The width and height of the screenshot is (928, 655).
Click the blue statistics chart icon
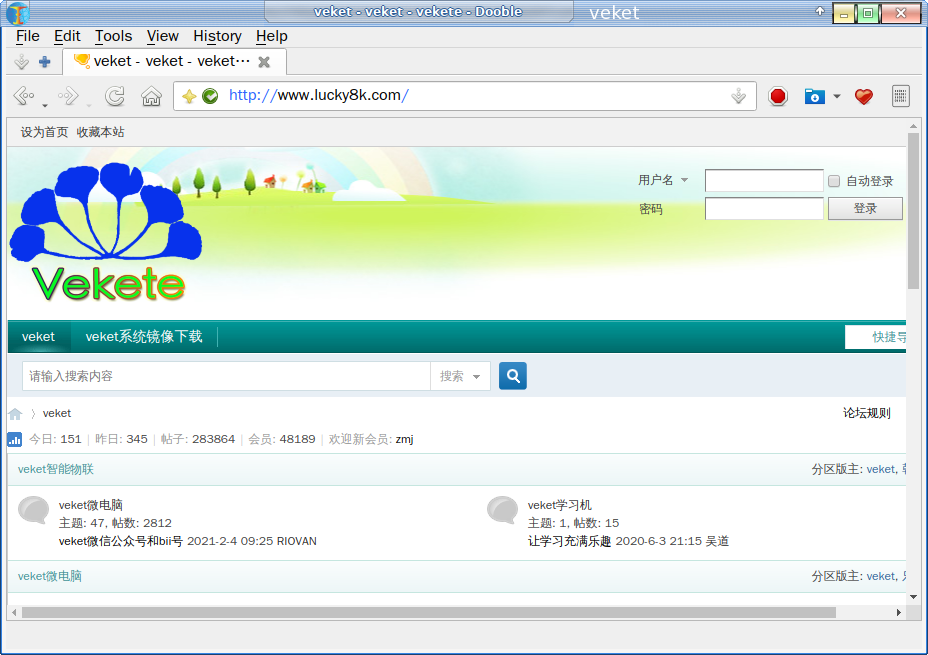[15, 439]
